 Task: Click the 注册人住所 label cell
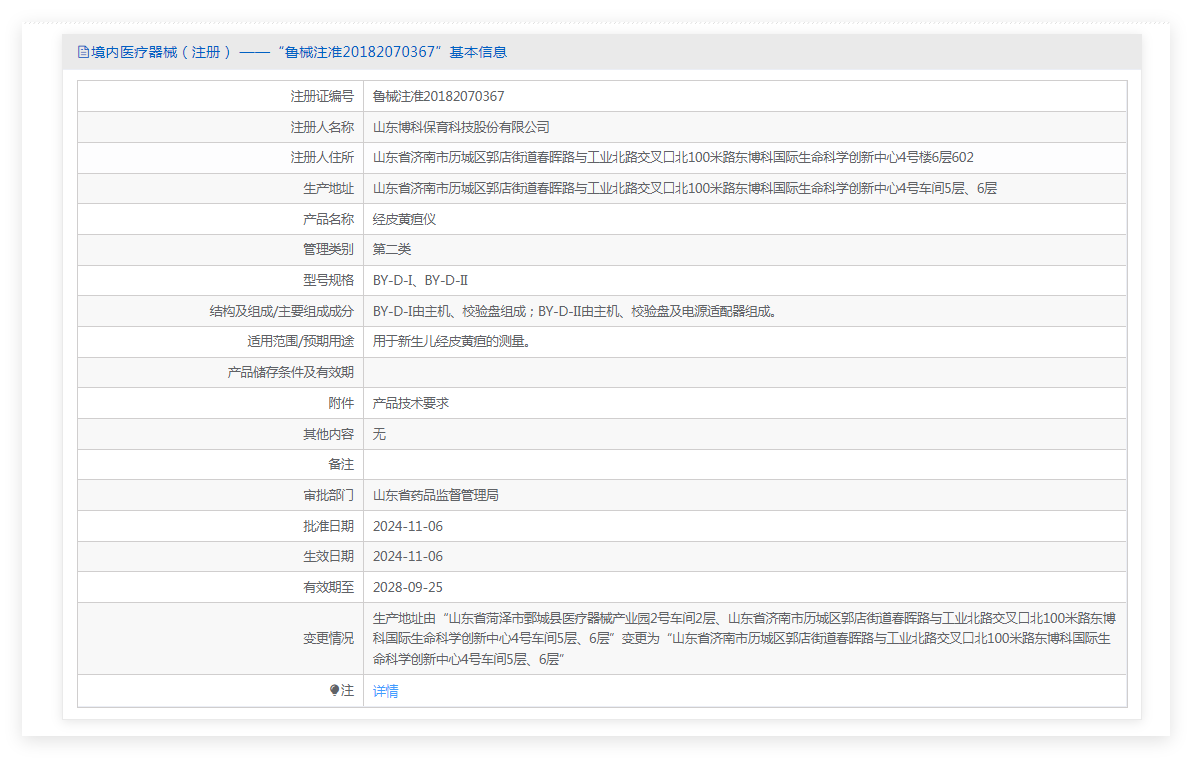click(x=220, y=157)
